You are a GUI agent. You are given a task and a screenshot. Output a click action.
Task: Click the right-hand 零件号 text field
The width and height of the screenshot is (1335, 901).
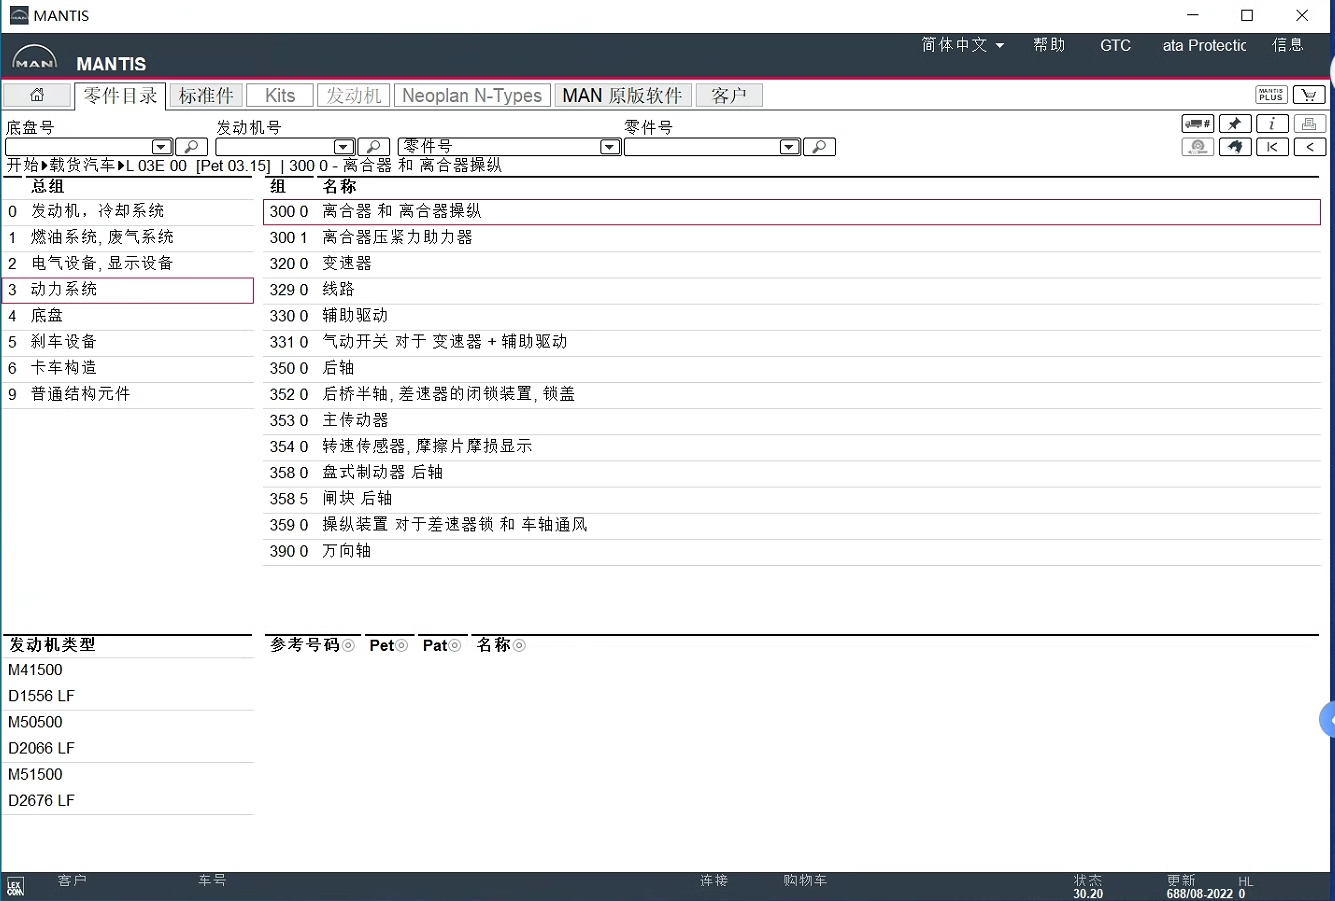(702, 147)
